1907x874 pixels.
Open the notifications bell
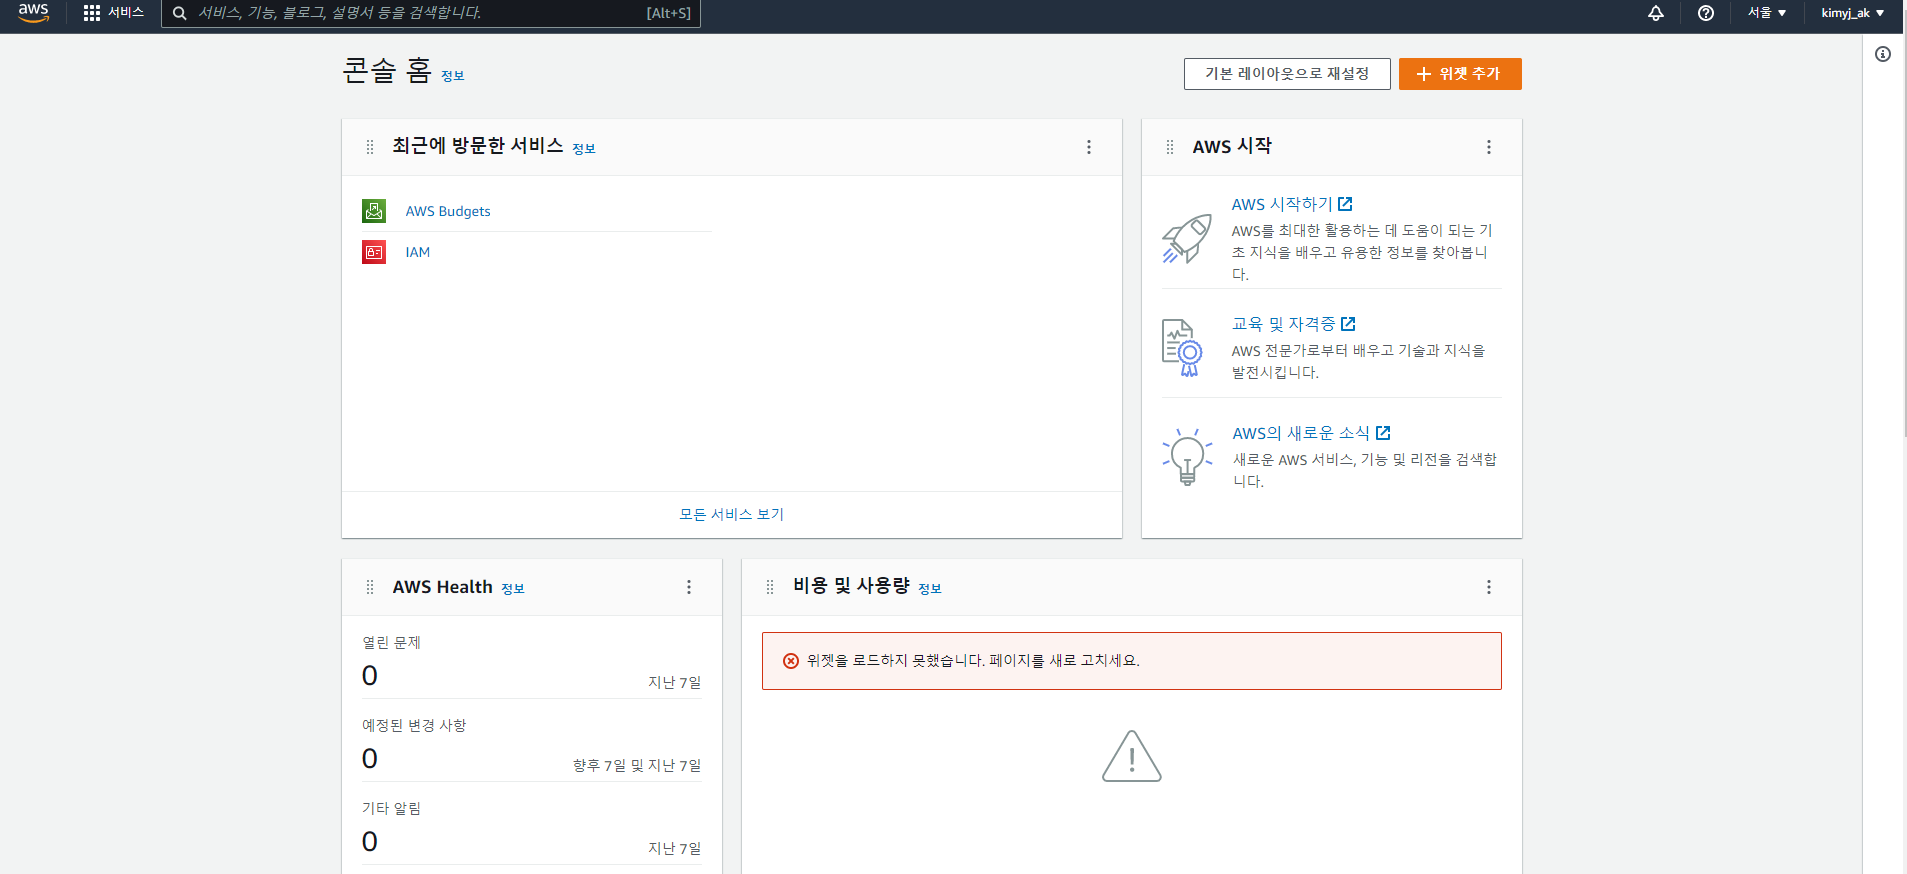tap(1656, 13)
